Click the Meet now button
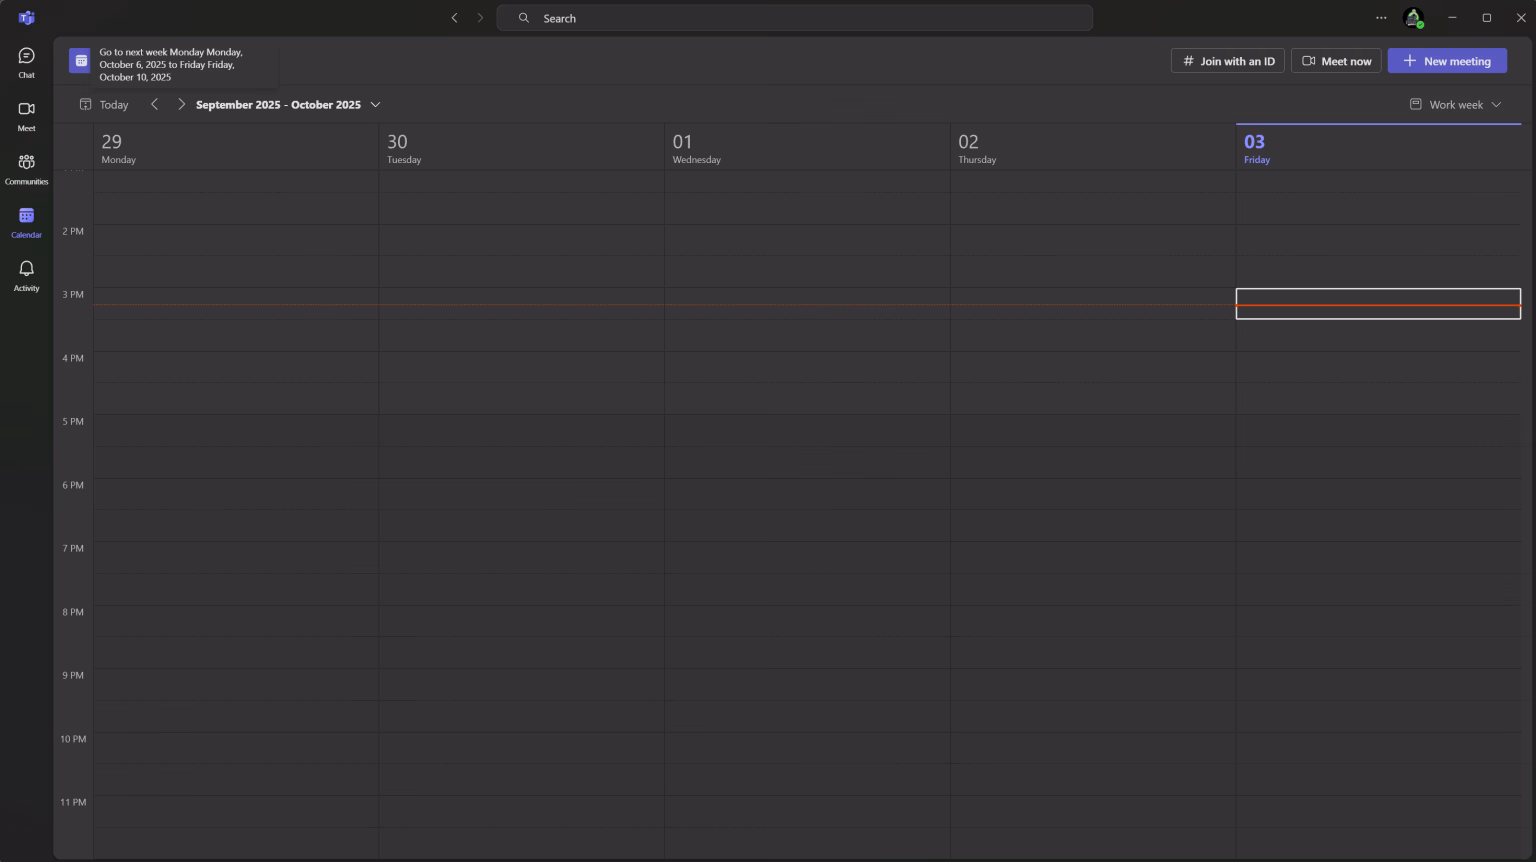The image size is (1536, 862). [x=1336, y=61]
